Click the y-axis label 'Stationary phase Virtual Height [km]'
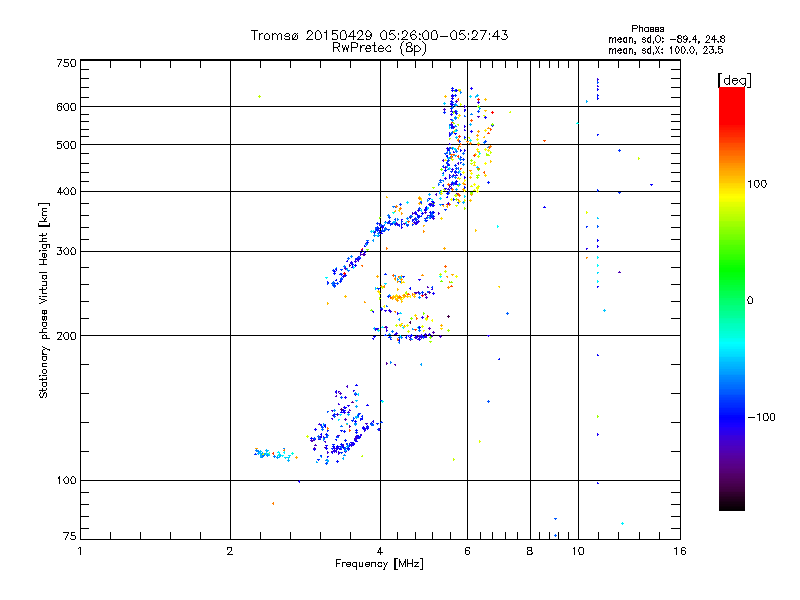This screenshot has width=800, height=600. 43,300
